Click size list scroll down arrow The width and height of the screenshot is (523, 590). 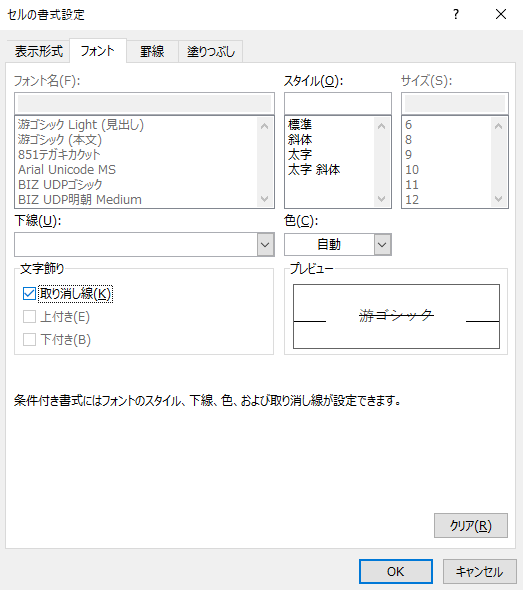(x=499, y=199)
